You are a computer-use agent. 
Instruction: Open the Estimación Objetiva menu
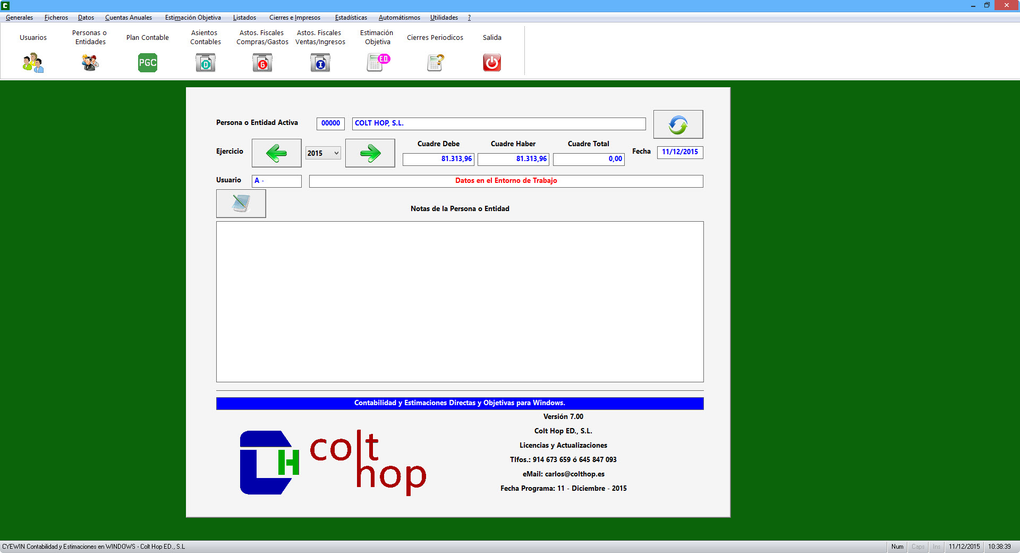(193, 18)
